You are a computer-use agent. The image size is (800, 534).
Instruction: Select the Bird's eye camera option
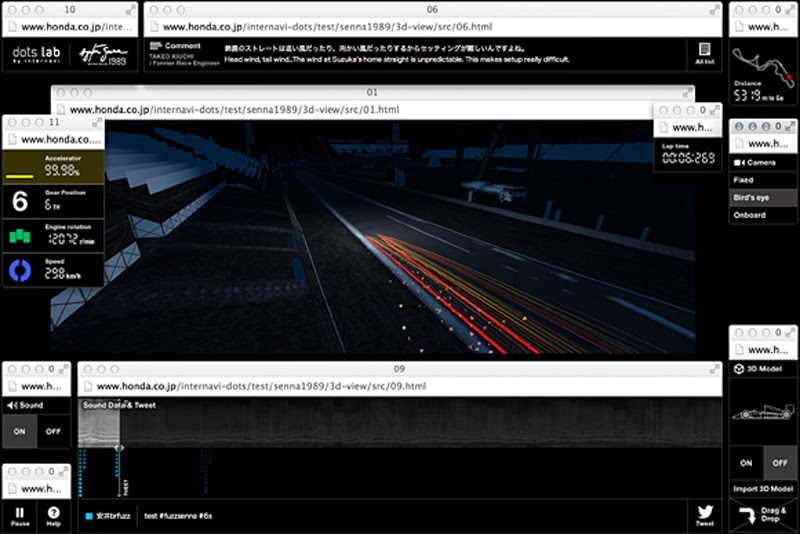[763, 197]
